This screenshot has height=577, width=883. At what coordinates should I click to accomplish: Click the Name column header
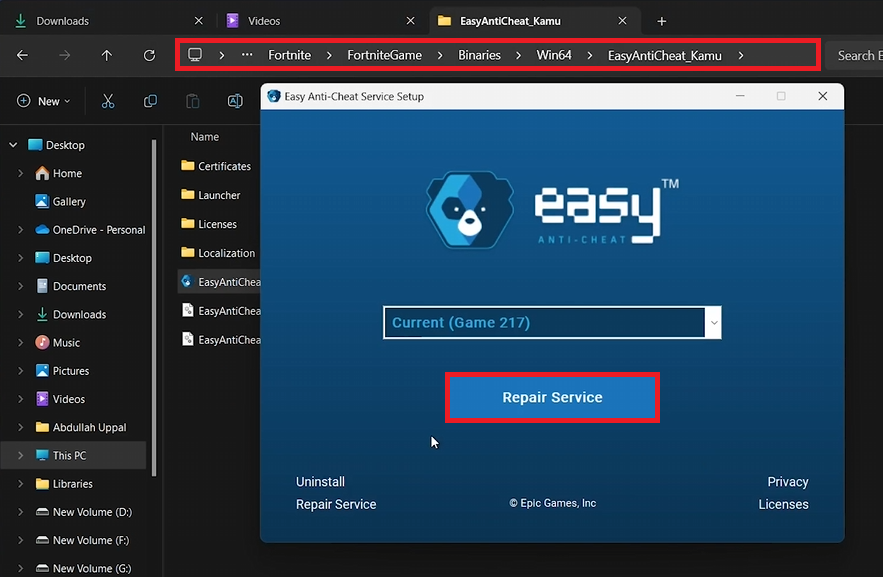point(204,137)
